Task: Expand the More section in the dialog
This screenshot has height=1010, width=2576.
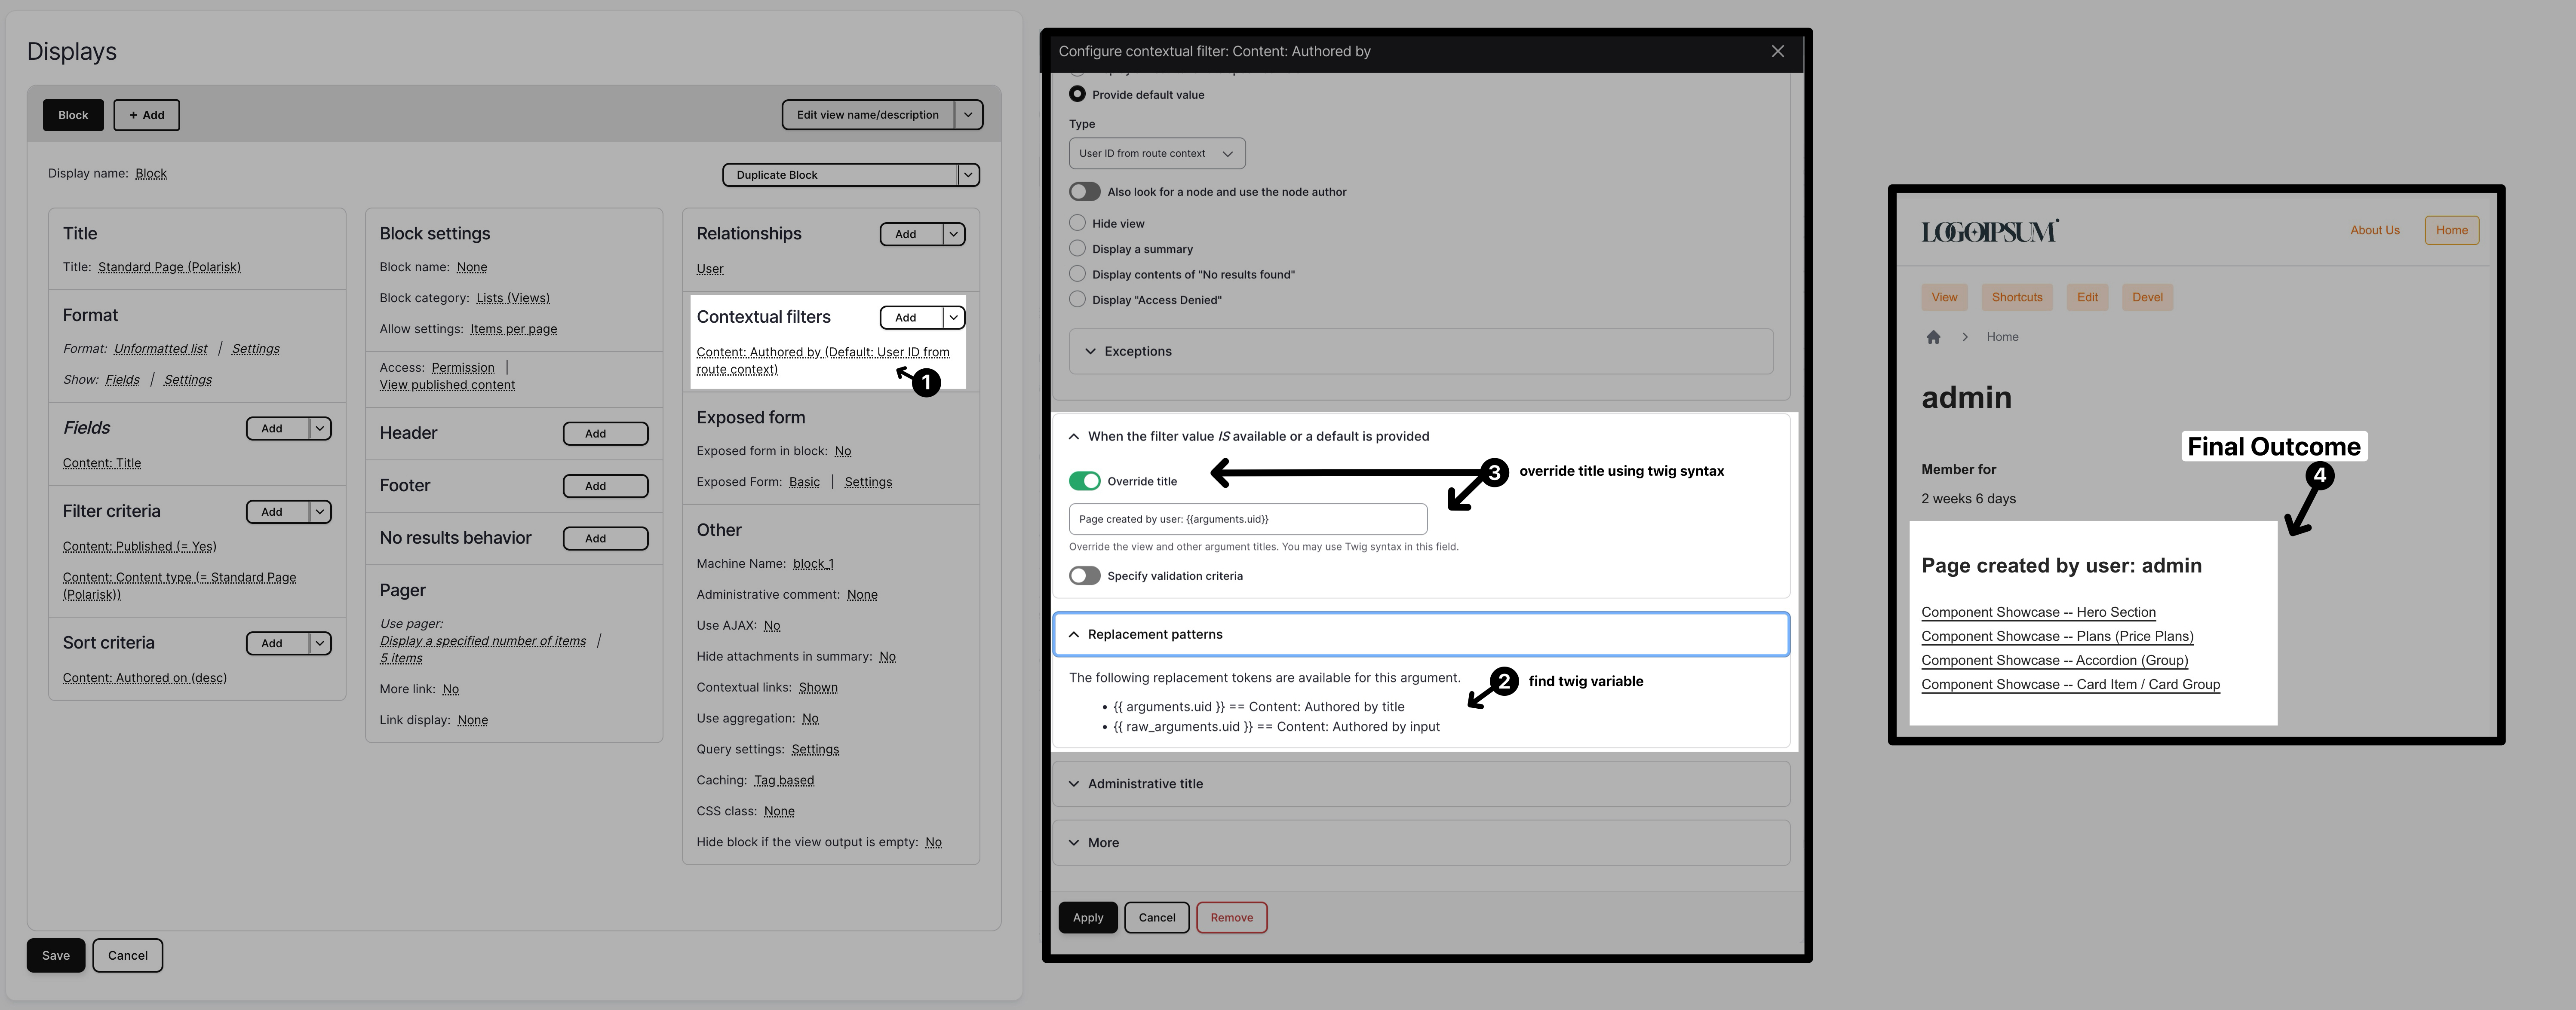Action: point(1421,843)
